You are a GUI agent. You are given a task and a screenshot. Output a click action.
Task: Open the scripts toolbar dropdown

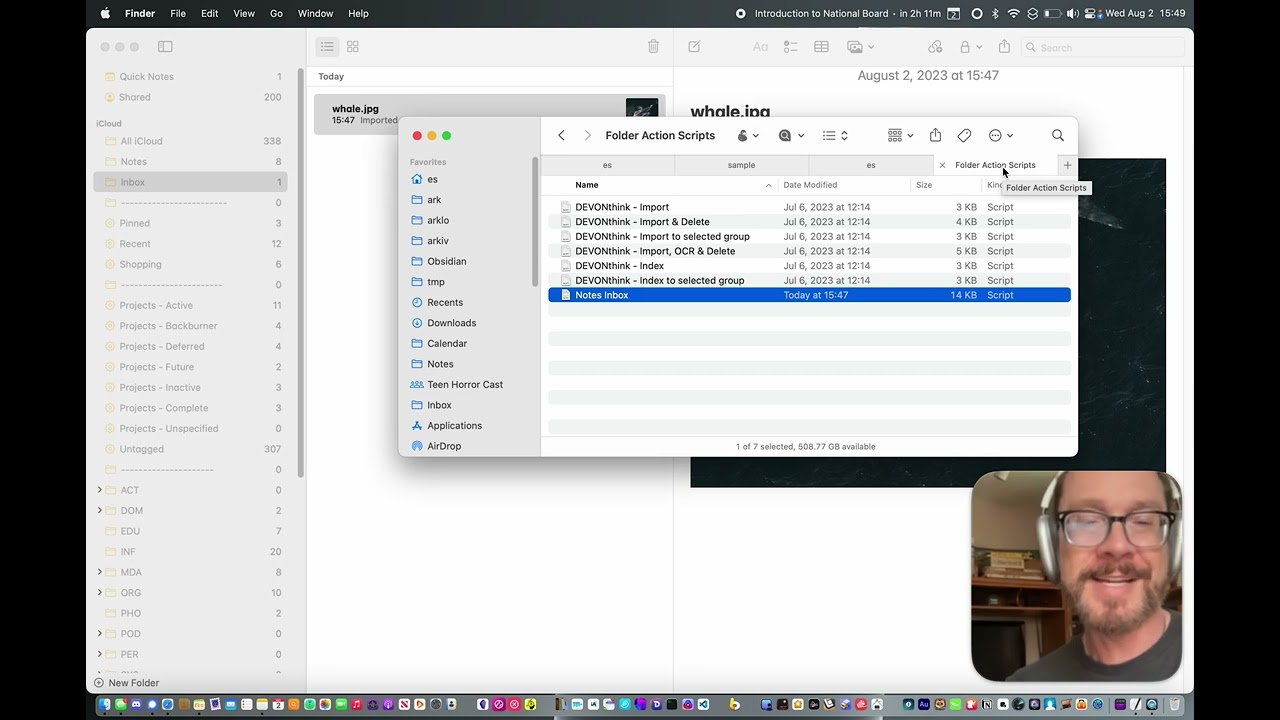748,135
